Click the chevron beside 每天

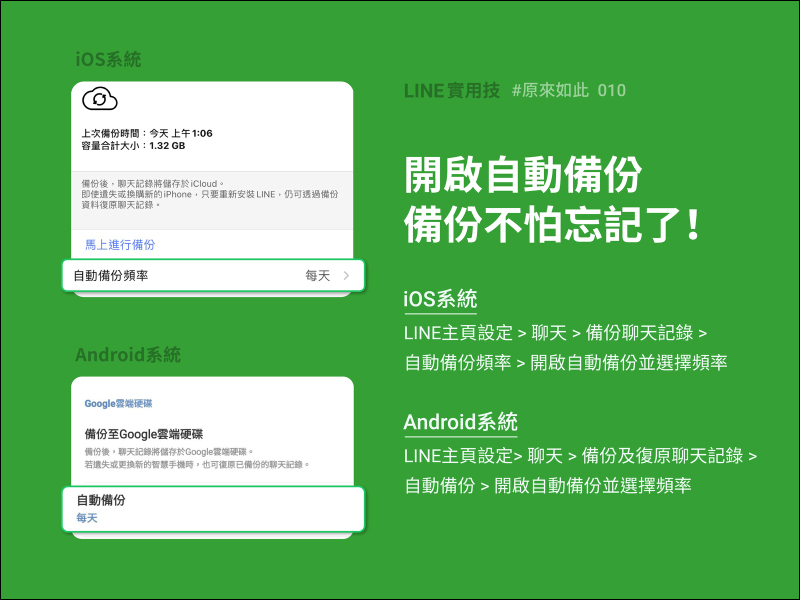coord(346,276)
